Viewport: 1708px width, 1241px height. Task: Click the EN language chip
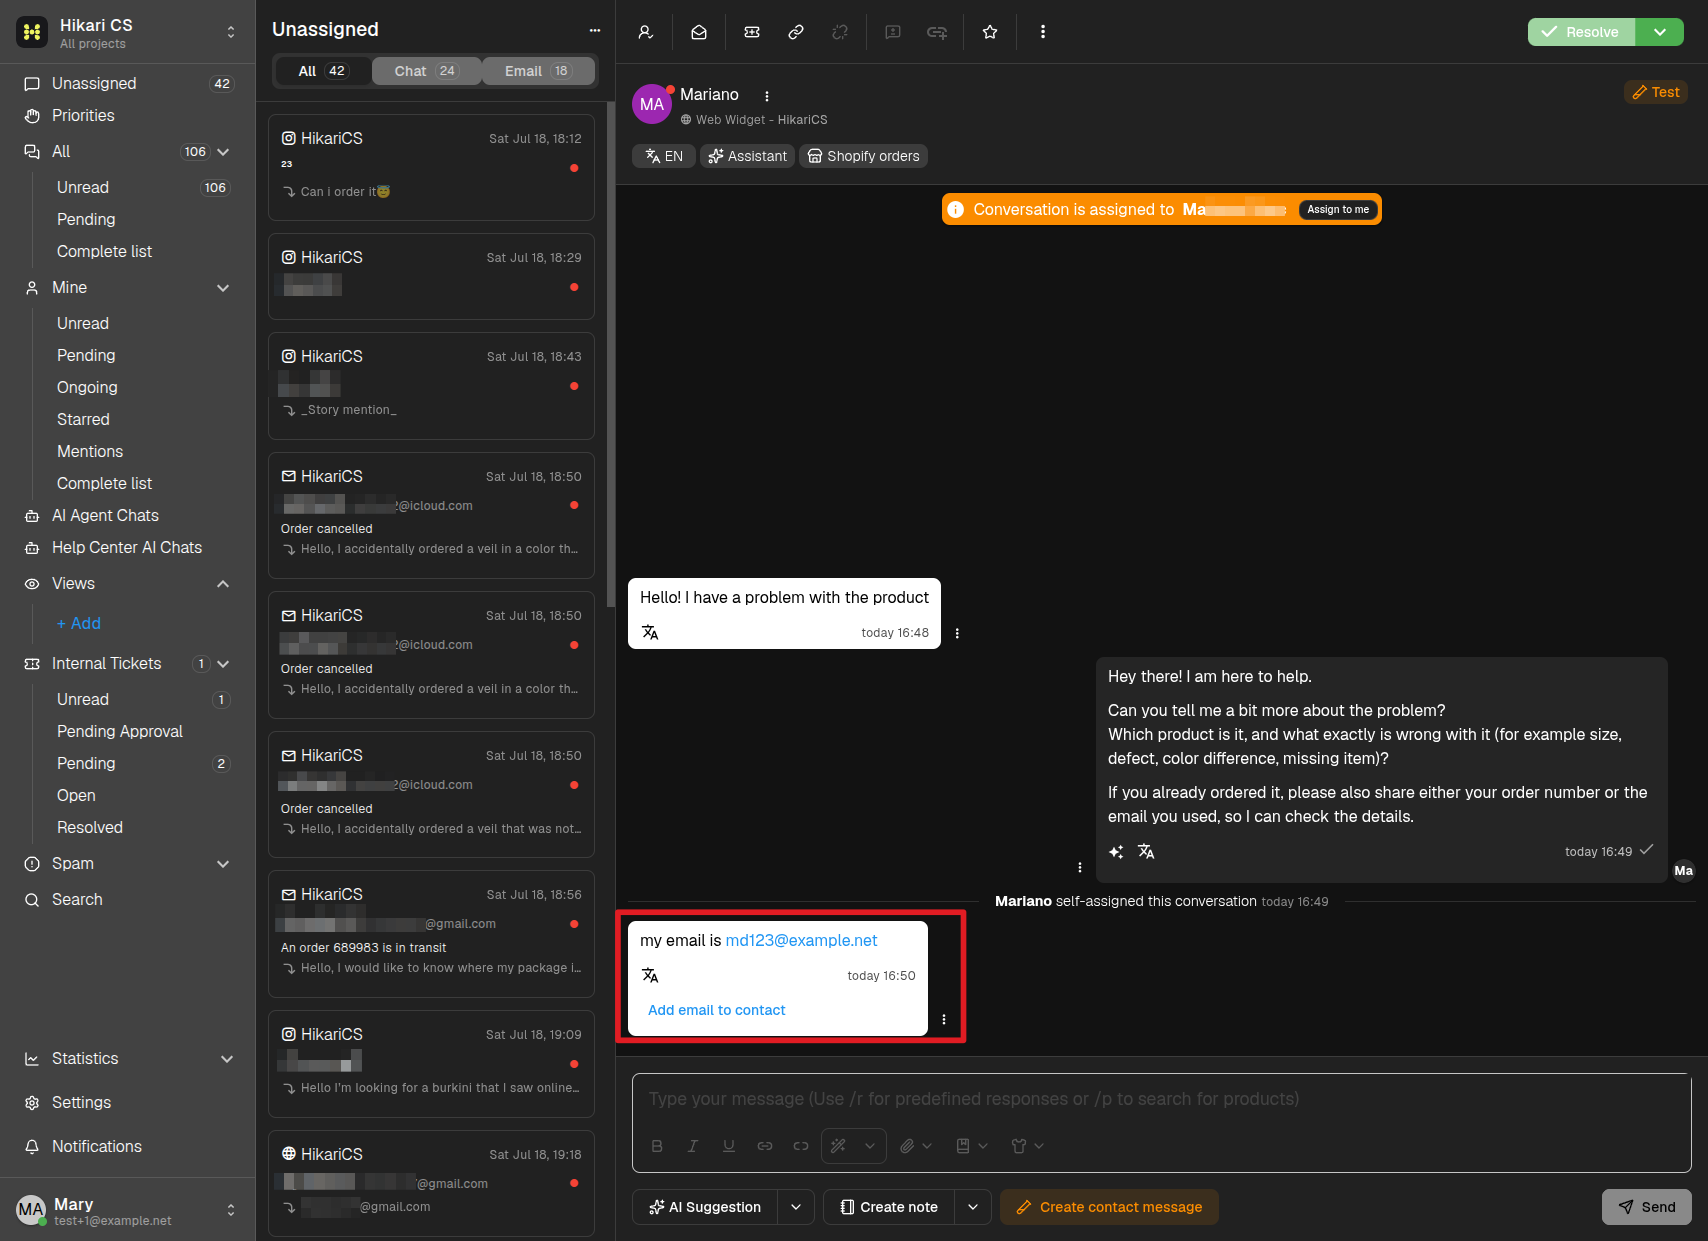coord(664,156)
